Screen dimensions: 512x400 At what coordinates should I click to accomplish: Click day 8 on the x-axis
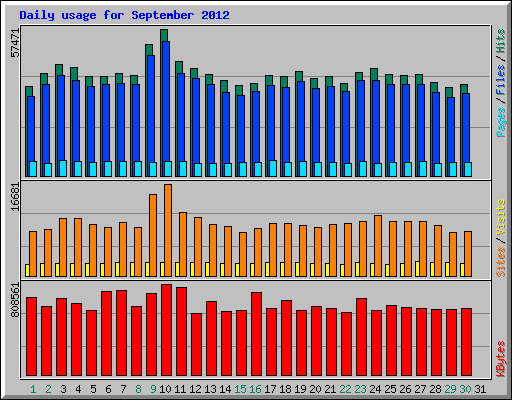coord(138,389)
